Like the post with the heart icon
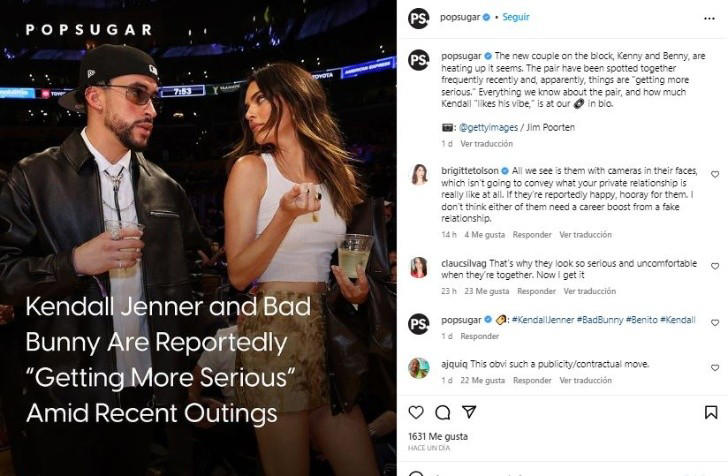 416,412
